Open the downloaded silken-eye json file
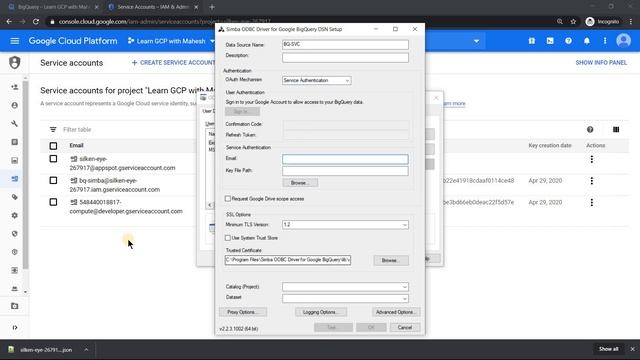This screenshot has height=360, width=640. (46, 349)
